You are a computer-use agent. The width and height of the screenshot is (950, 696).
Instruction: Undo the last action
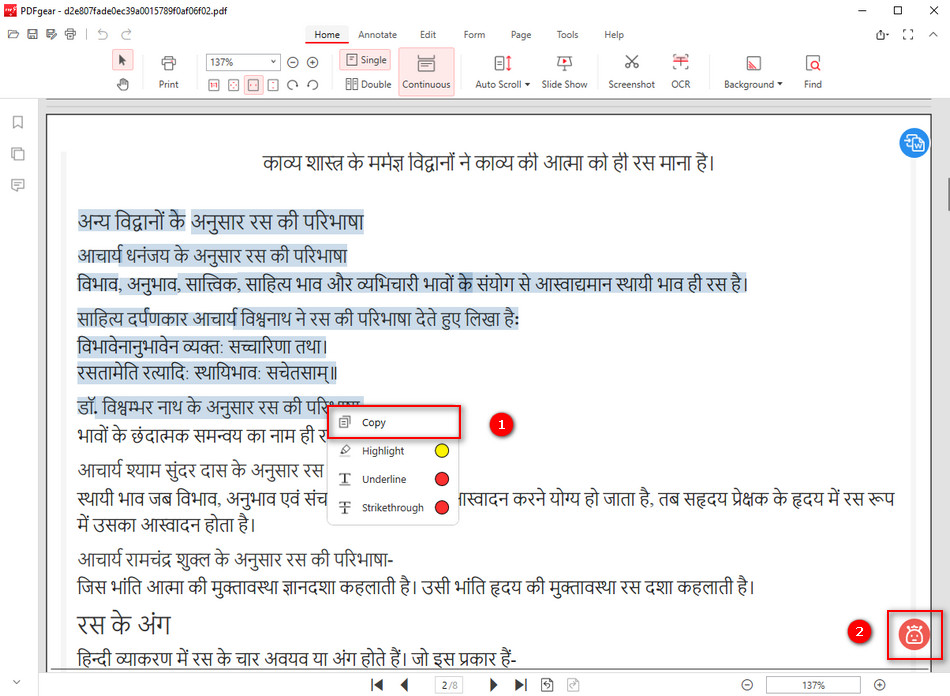click(102, 35)
